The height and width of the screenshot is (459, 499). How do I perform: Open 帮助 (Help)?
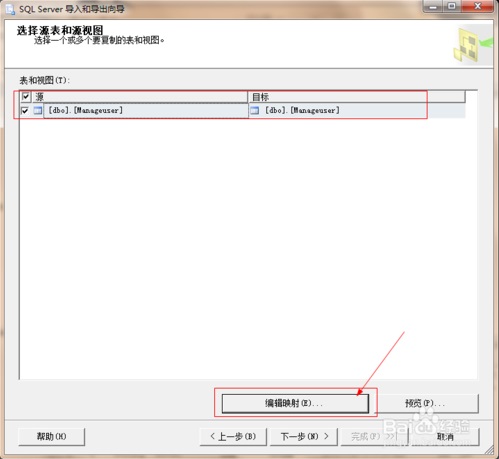[52, 436]
